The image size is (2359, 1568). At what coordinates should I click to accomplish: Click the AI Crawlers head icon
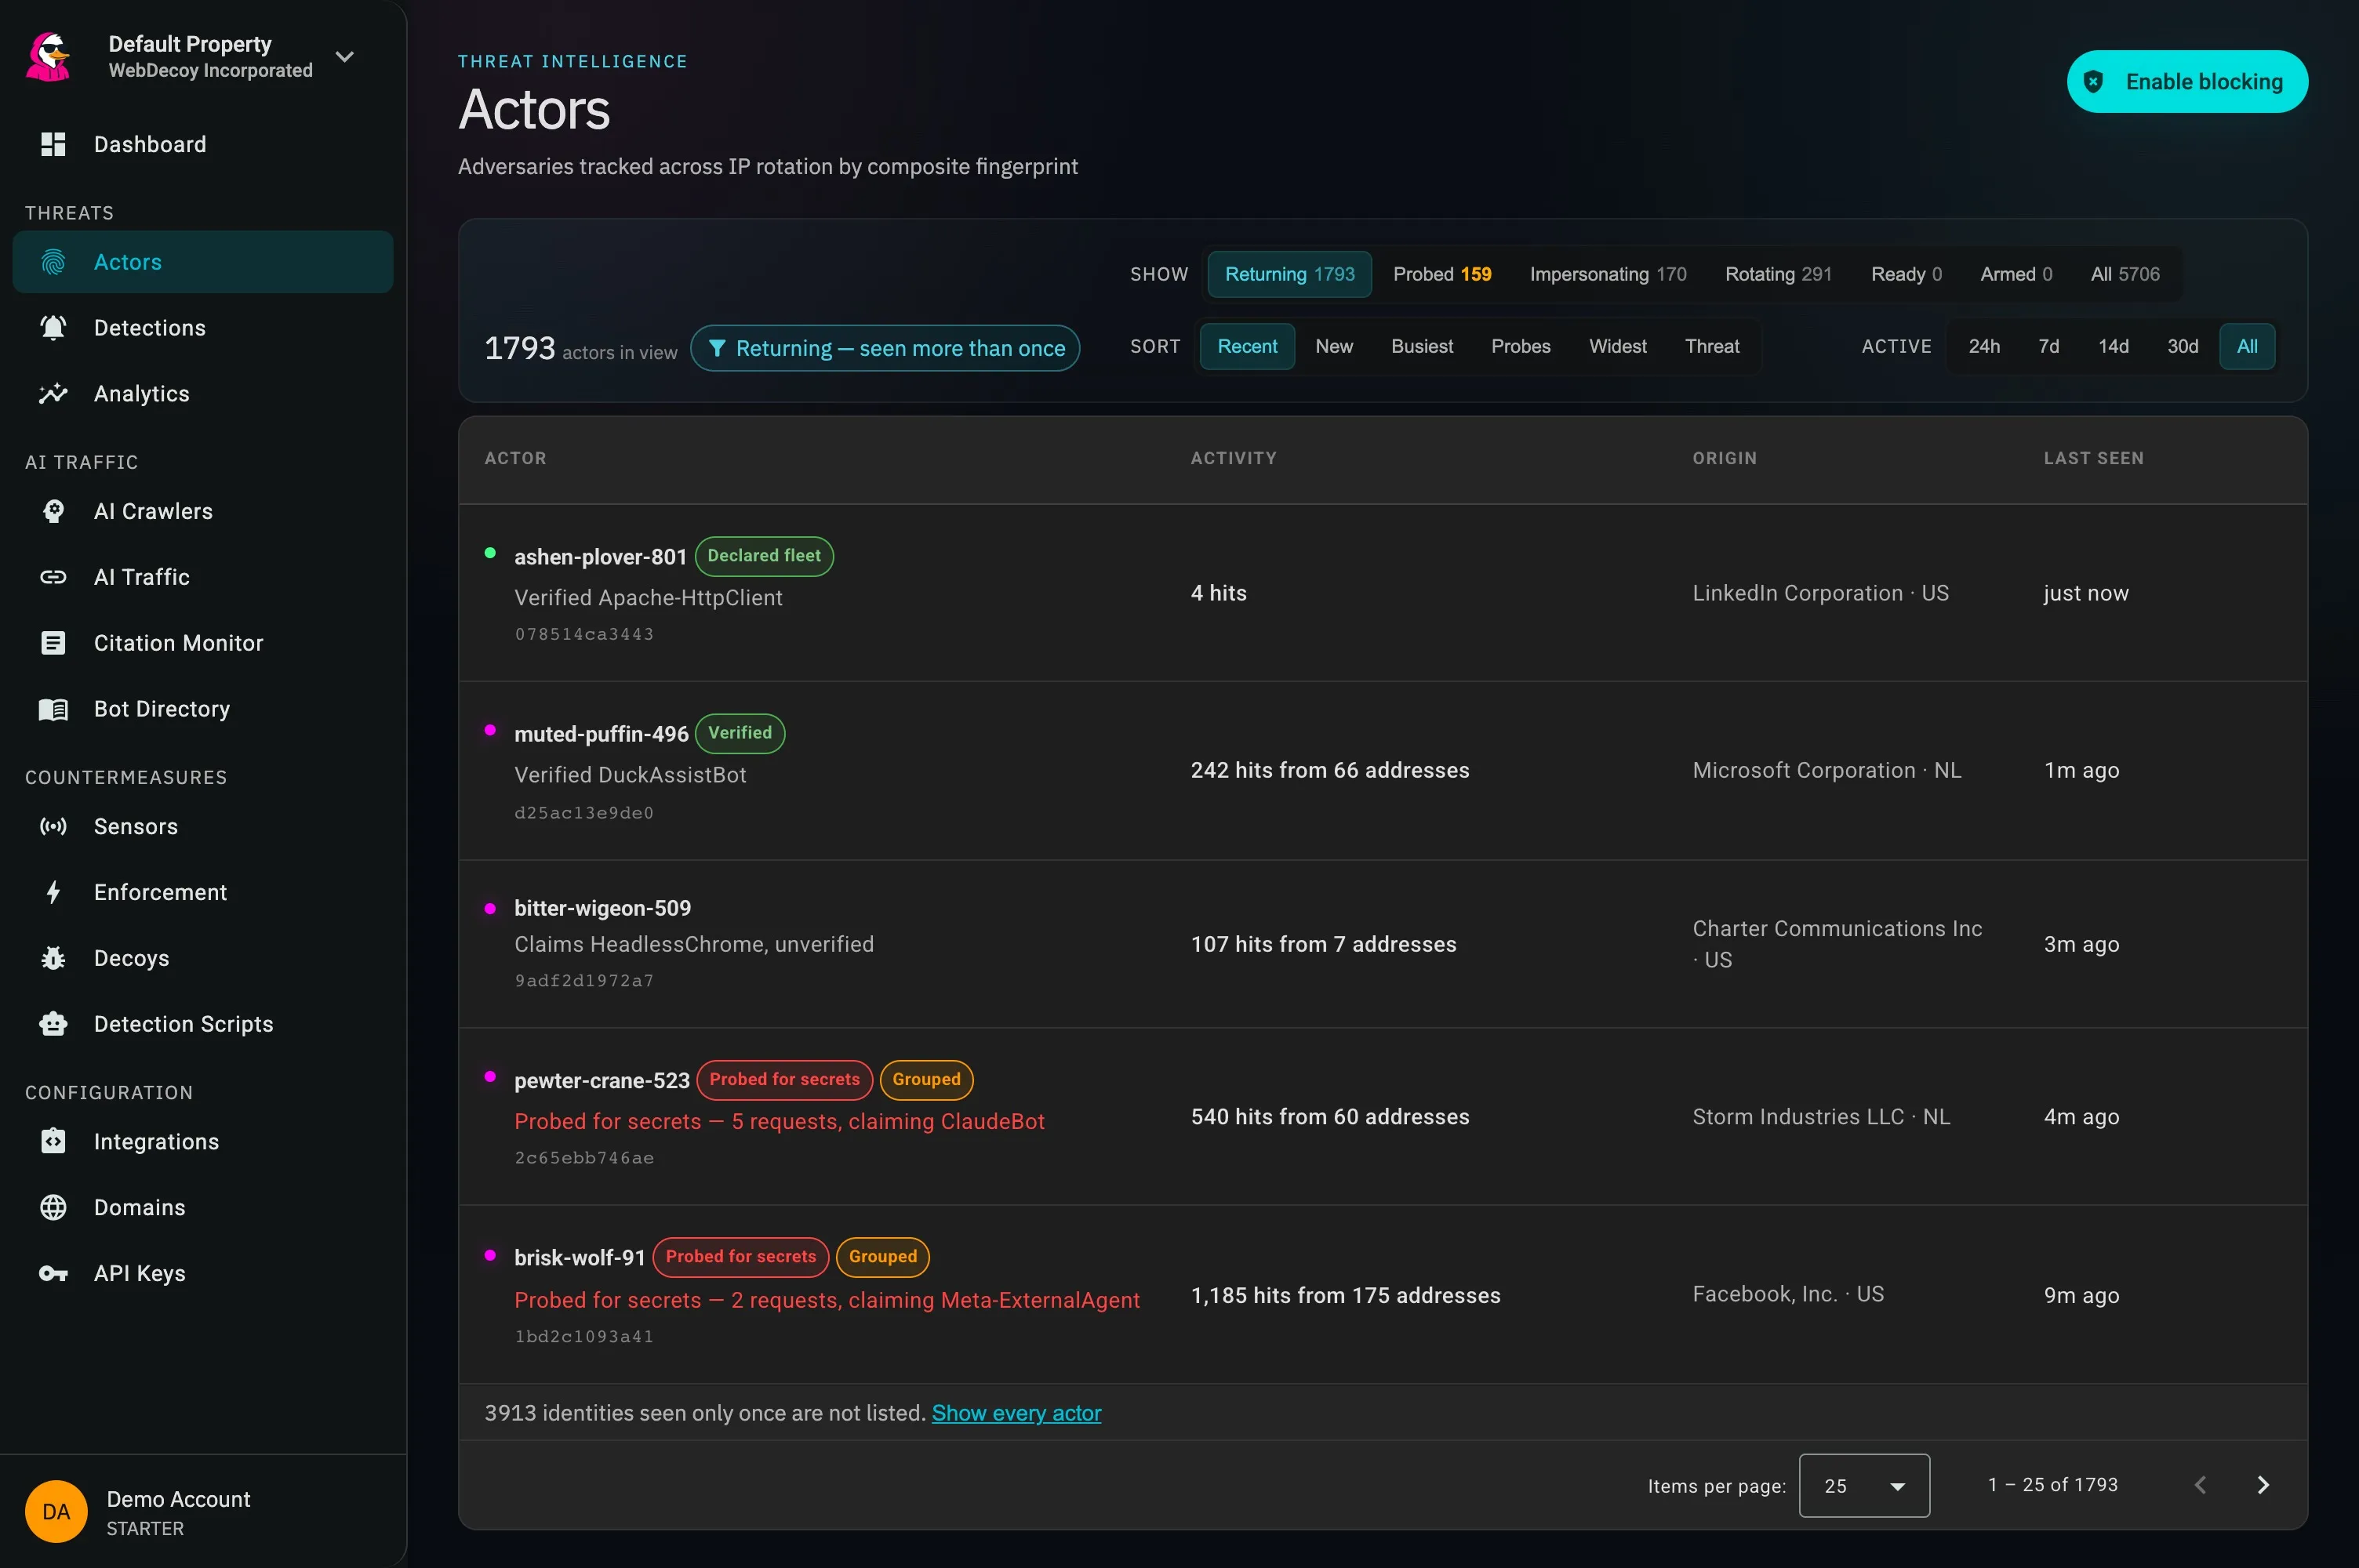pos(53,511)
